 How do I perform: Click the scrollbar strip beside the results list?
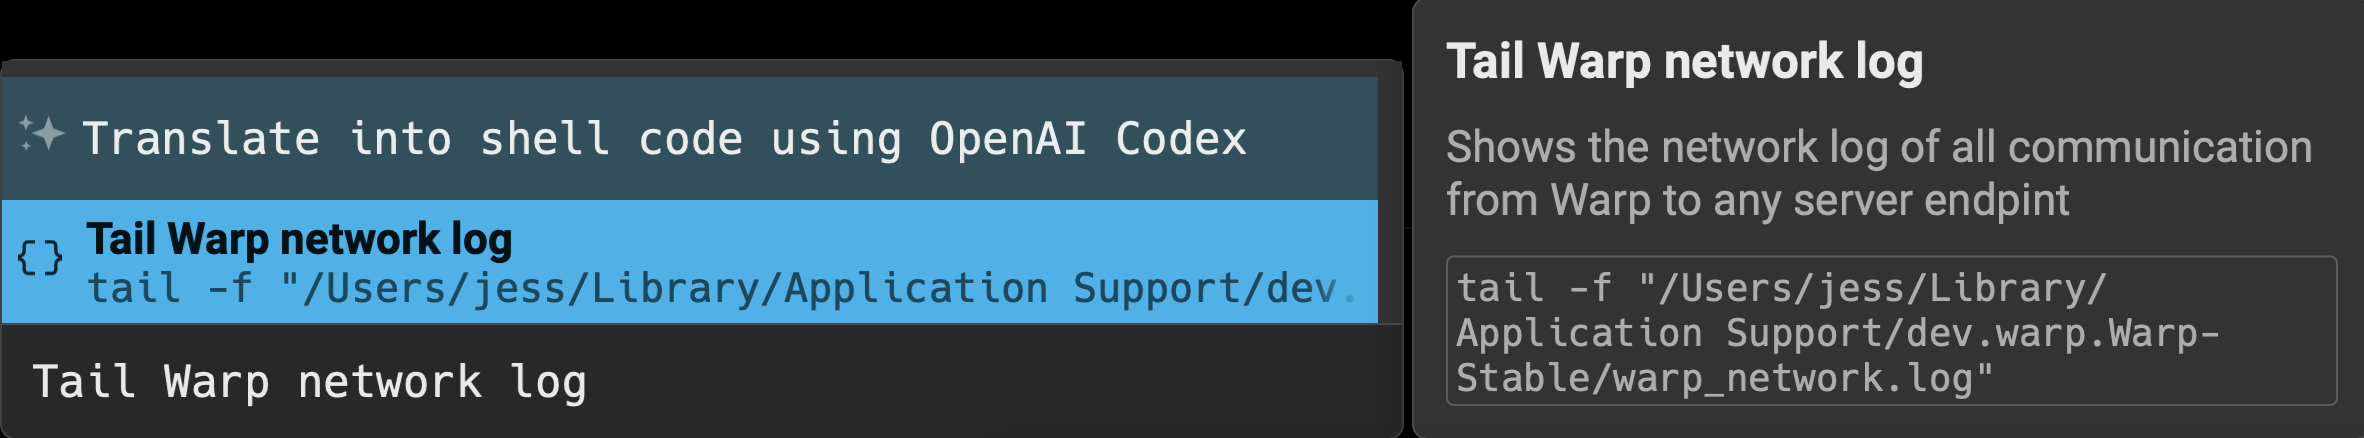[x=1390, y=200]
